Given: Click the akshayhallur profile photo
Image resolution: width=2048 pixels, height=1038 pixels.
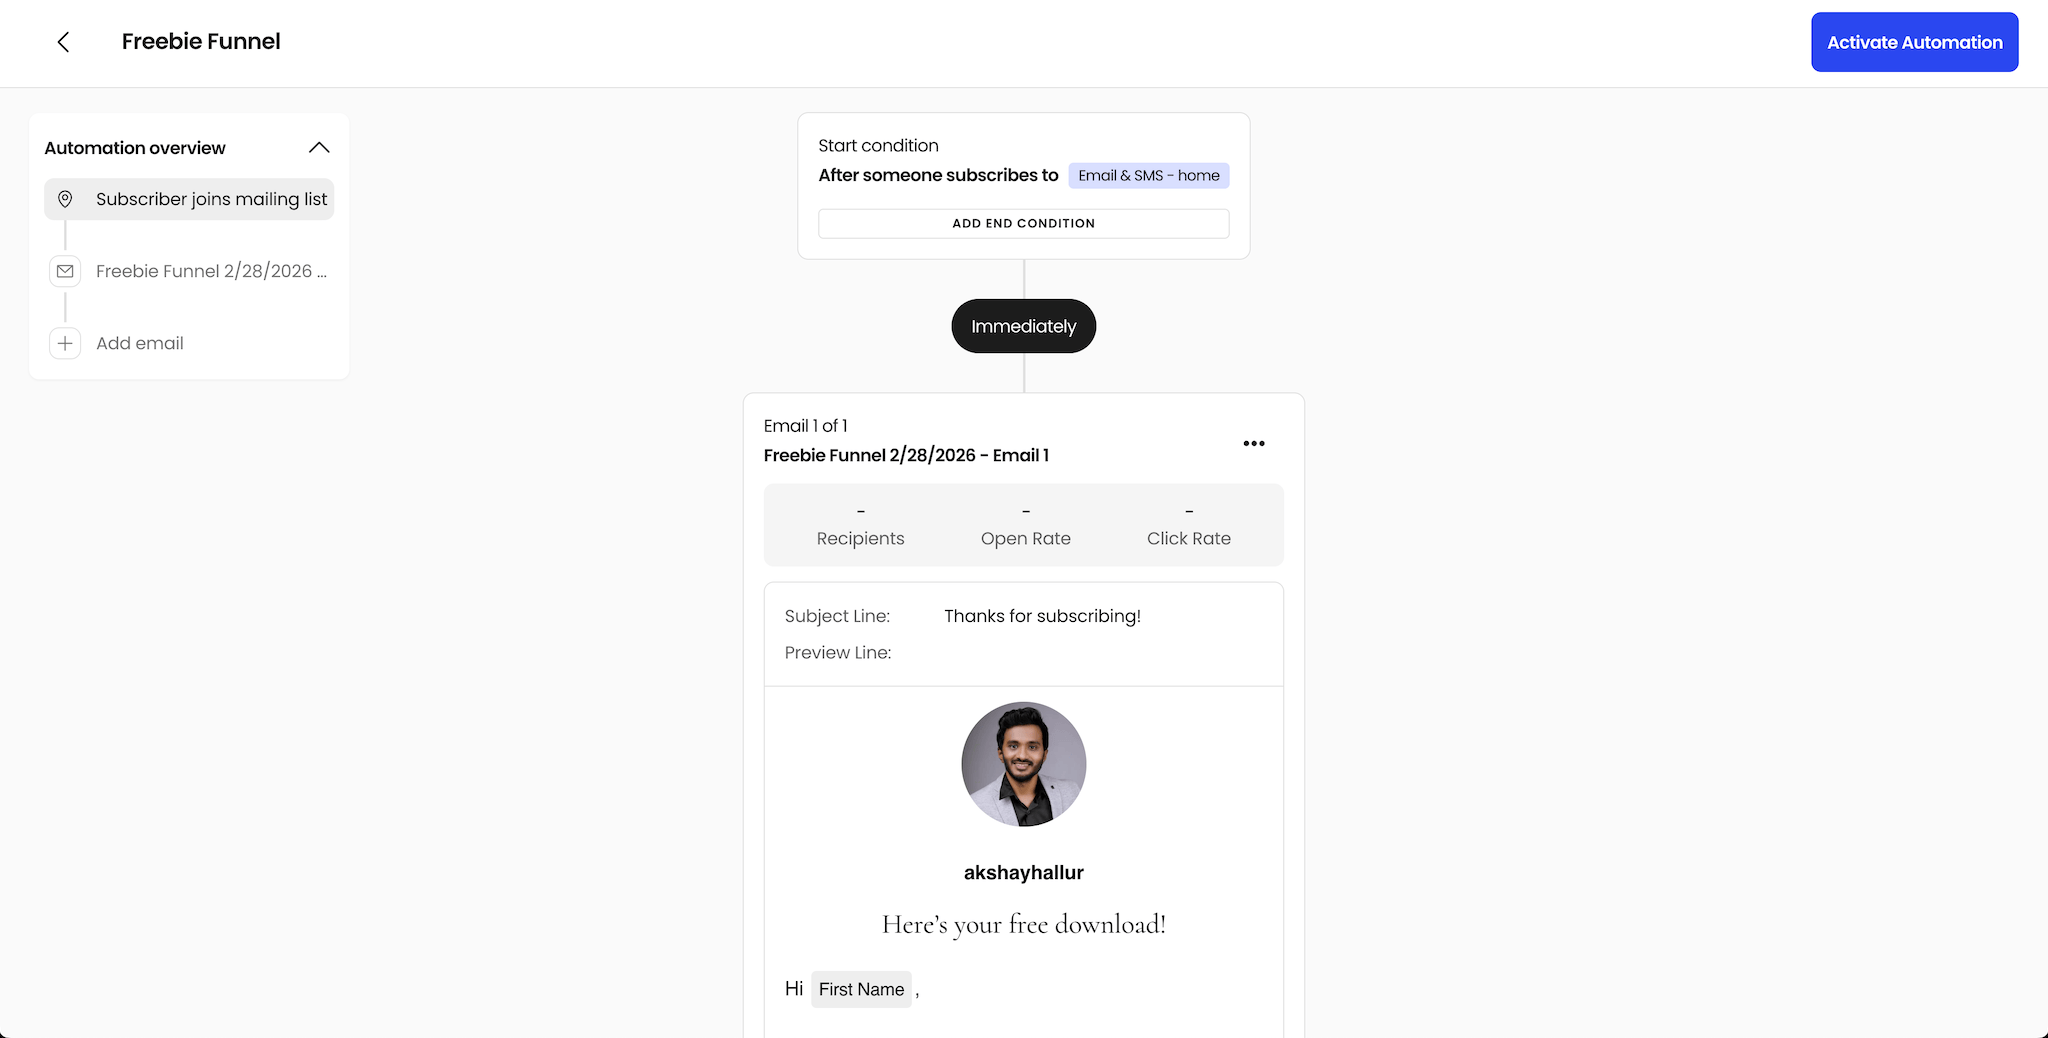Looking at the screenshot, I should 1023,764.
